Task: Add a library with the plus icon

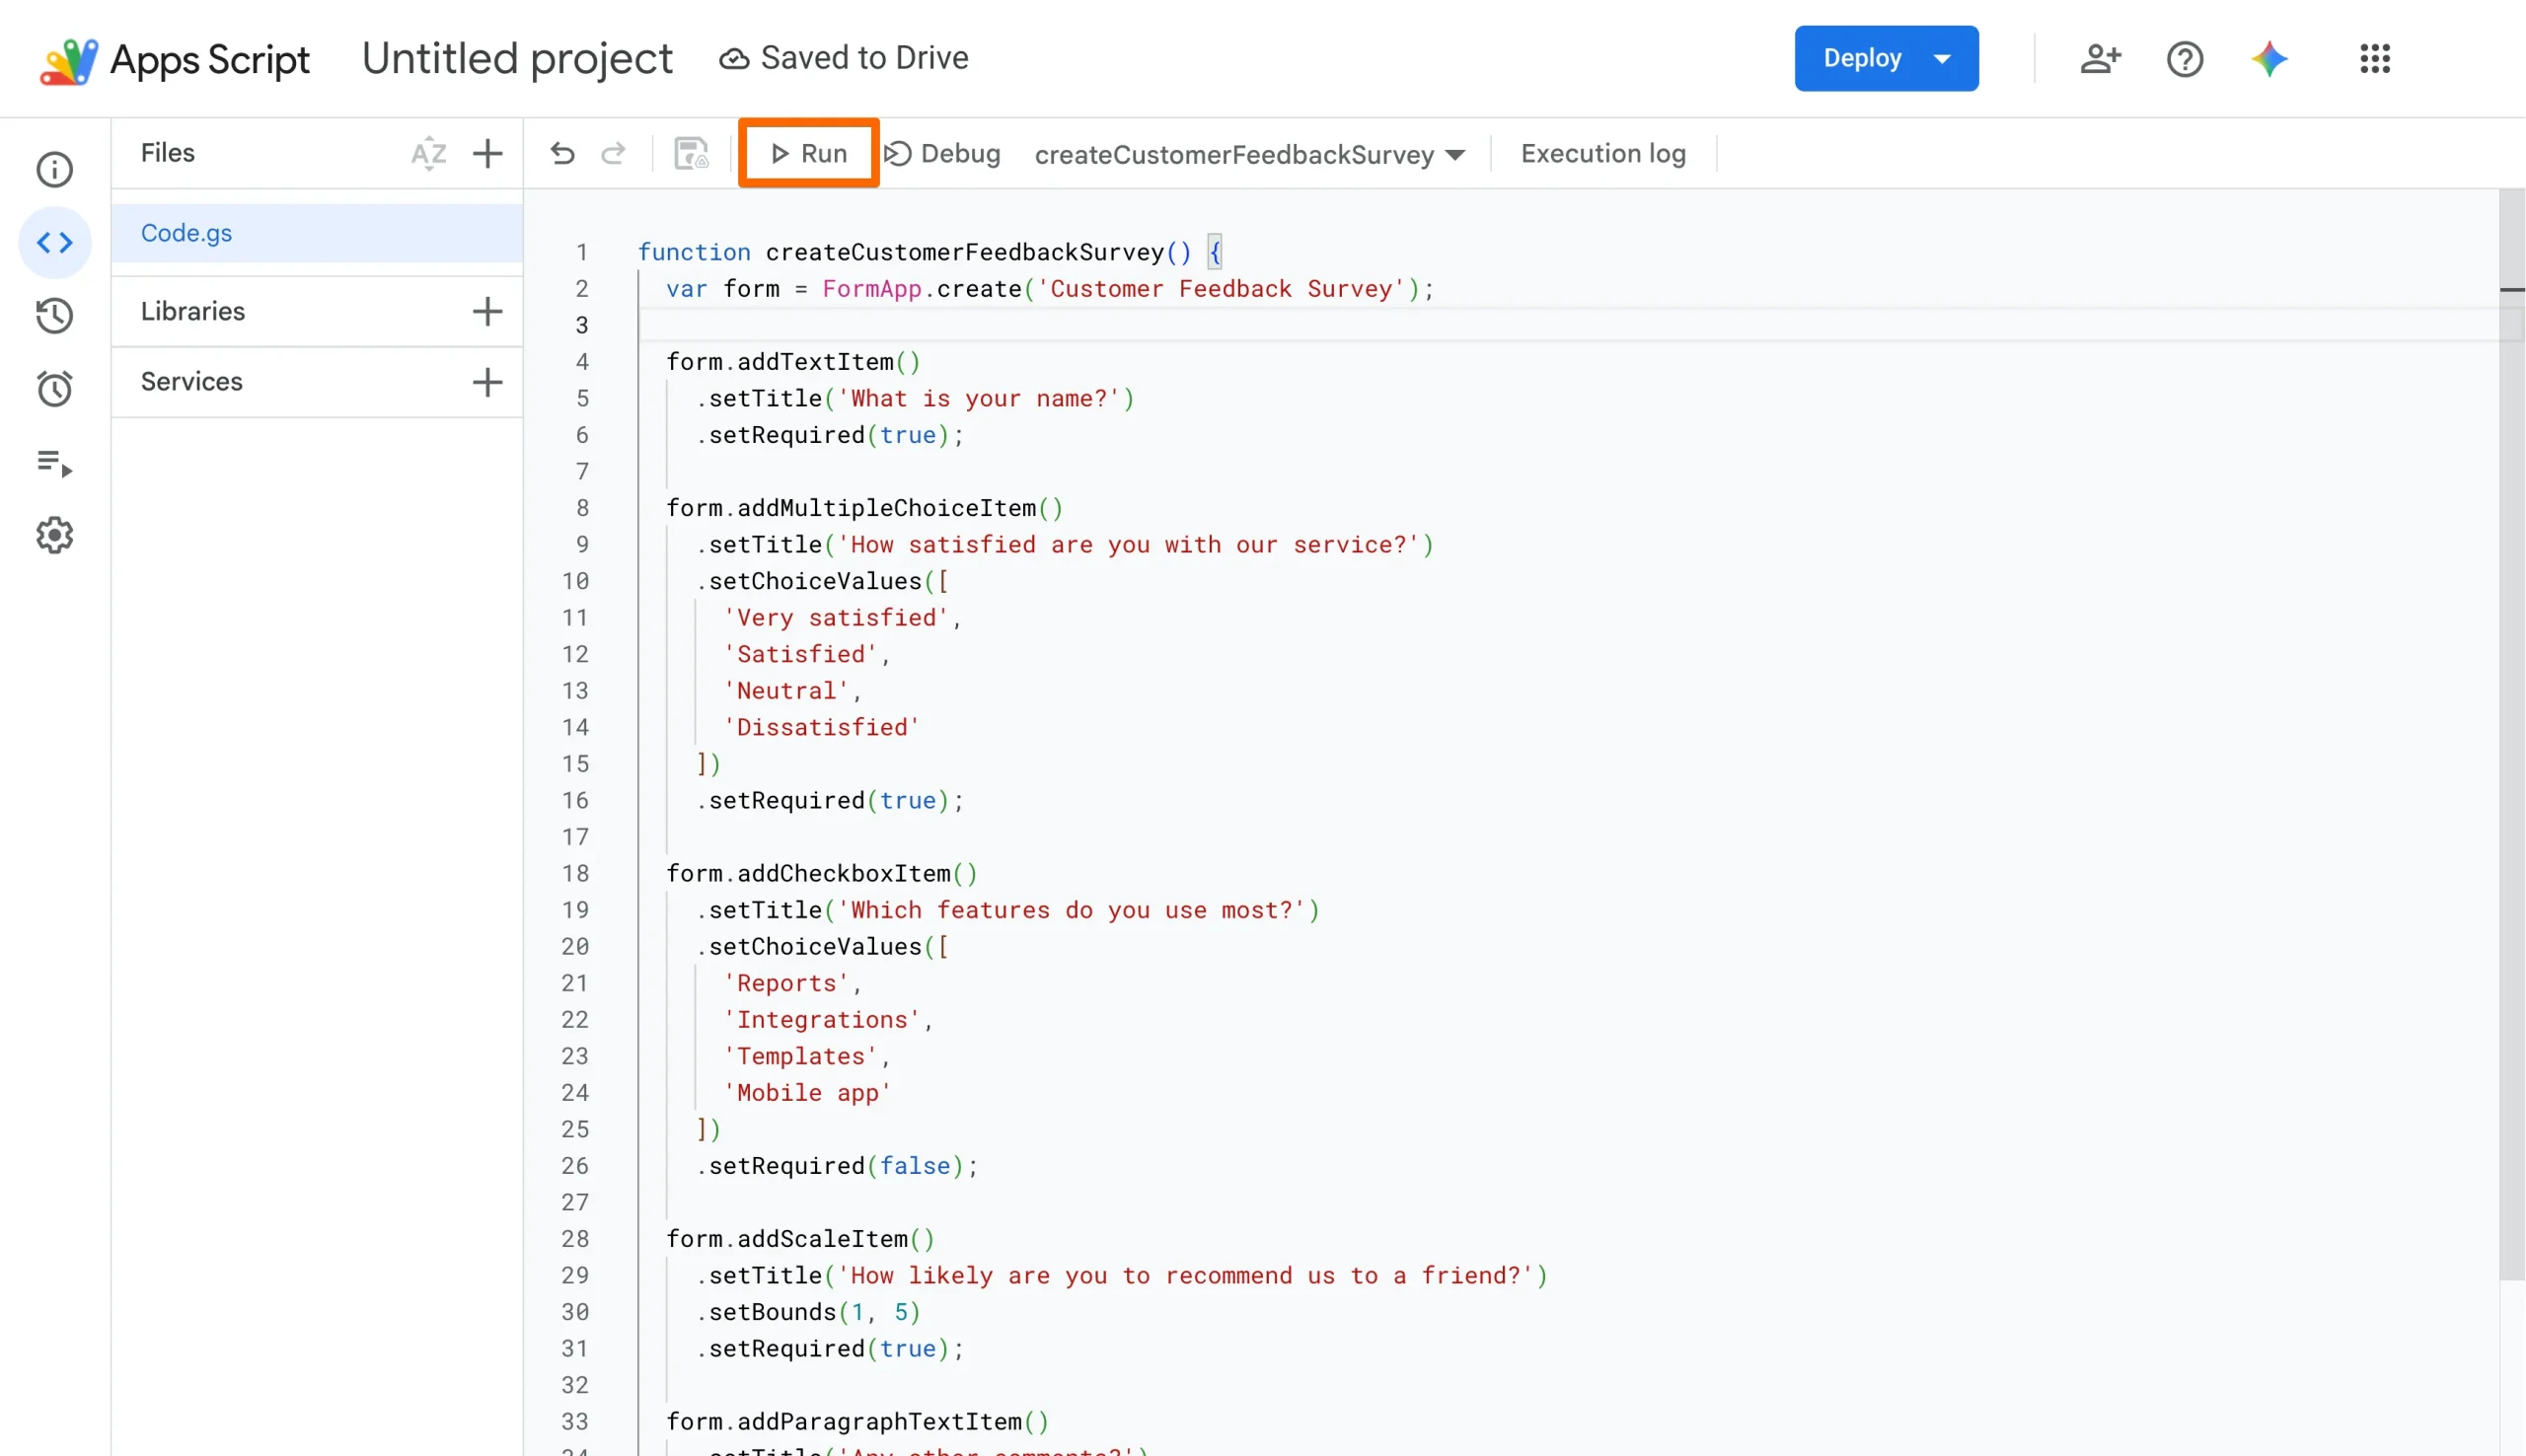Action: (x=487, y=311)
